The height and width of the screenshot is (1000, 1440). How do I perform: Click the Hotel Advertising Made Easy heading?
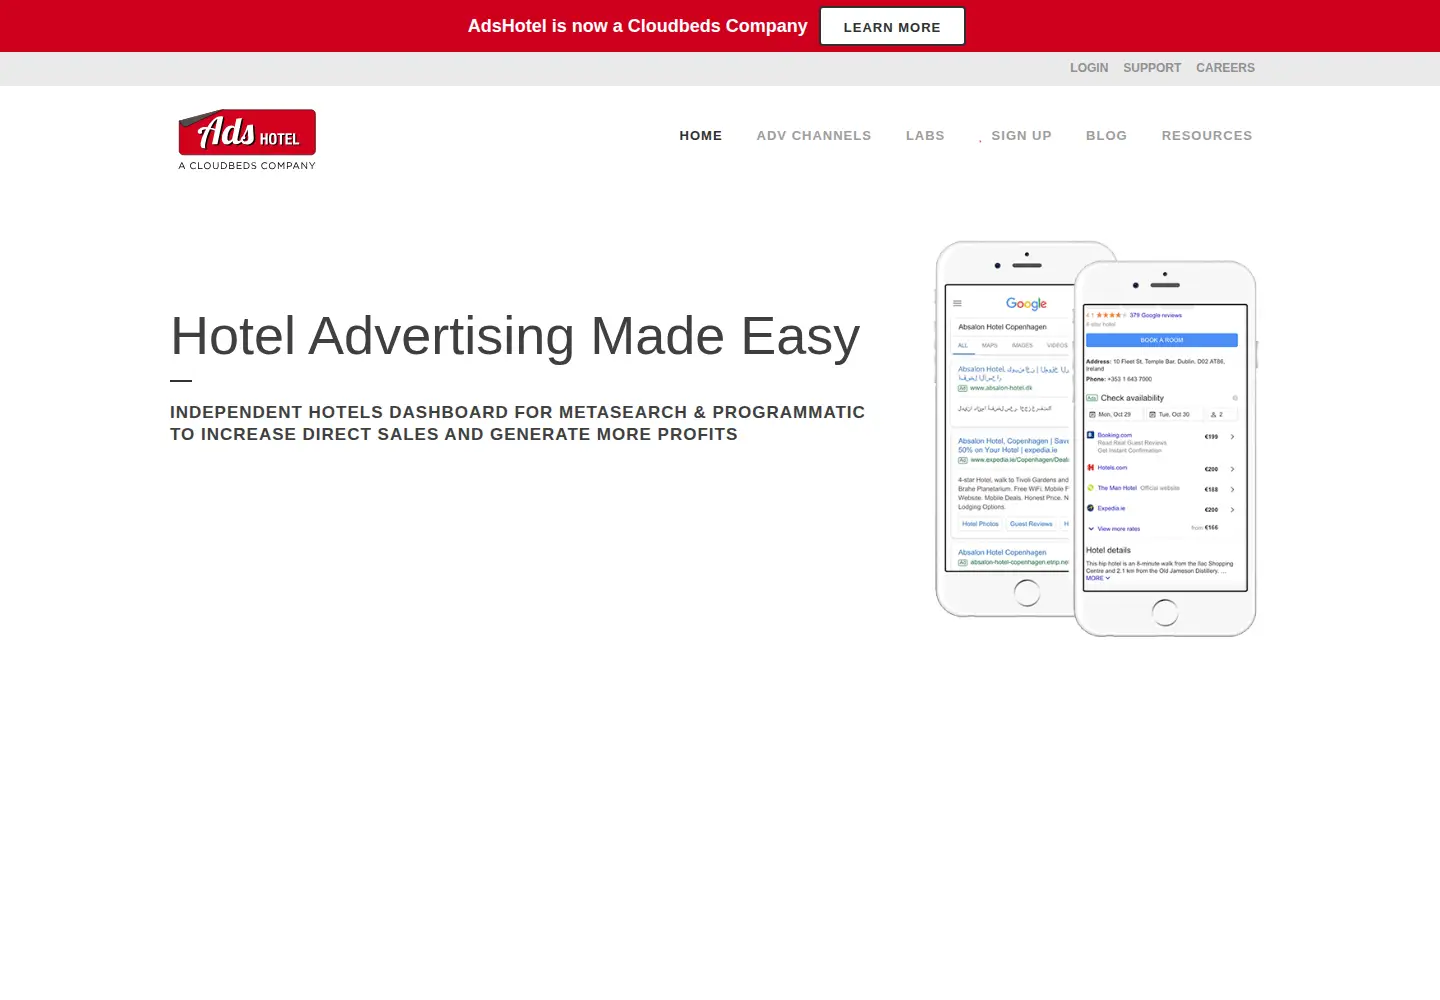click(515, 336)
